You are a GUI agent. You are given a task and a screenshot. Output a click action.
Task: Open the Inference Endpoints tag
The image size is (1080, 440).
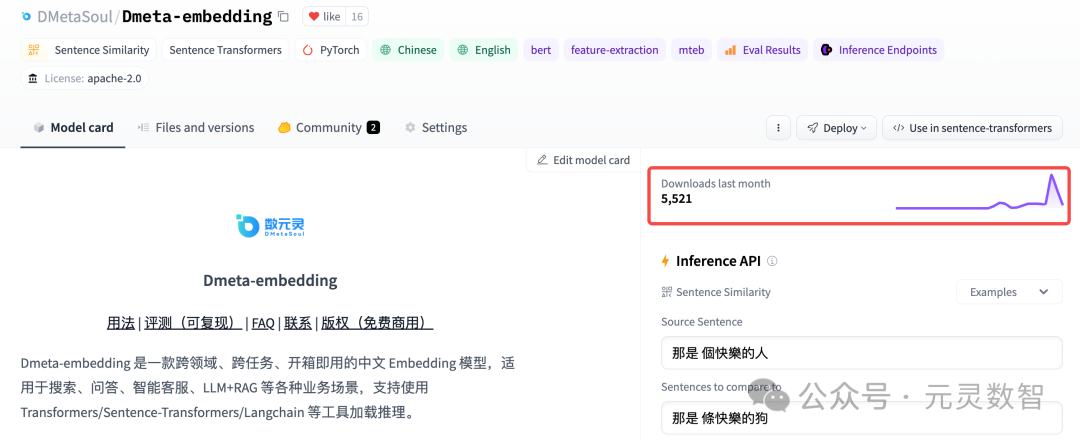click(x=879, y=50)
